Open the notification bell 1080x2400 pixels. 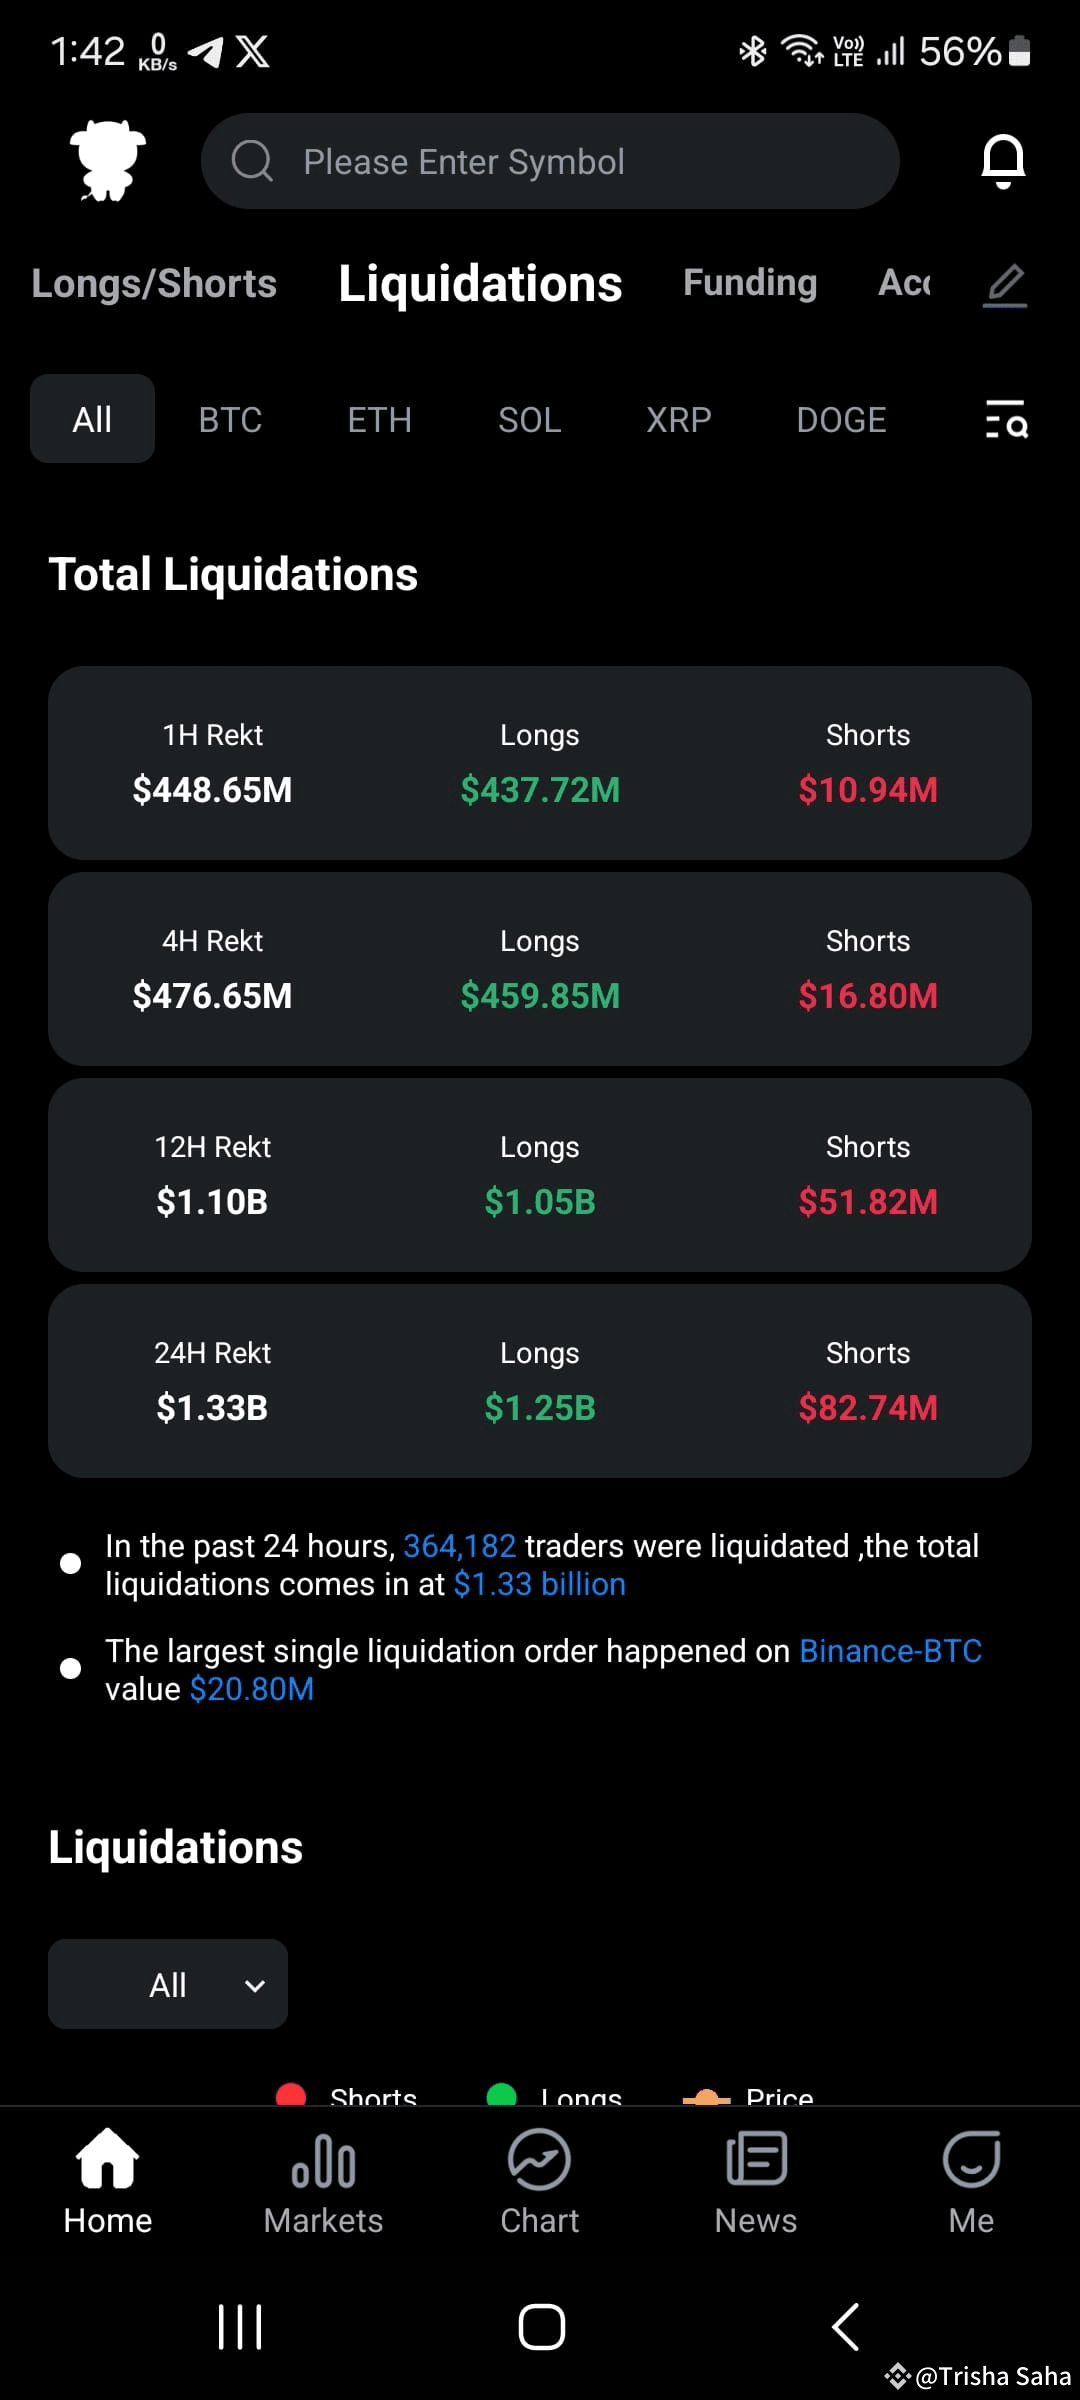[1003, 161]
